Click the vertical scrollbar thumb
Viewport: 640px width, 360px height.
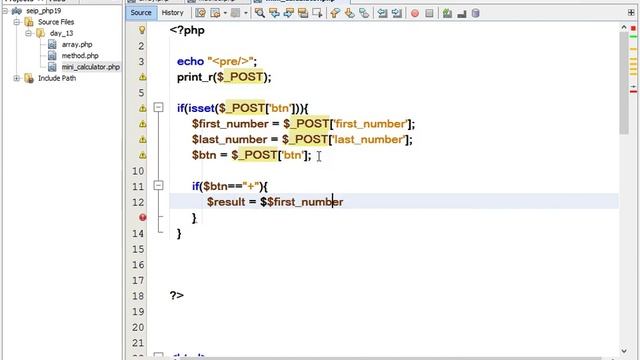[x=624, y=83]
